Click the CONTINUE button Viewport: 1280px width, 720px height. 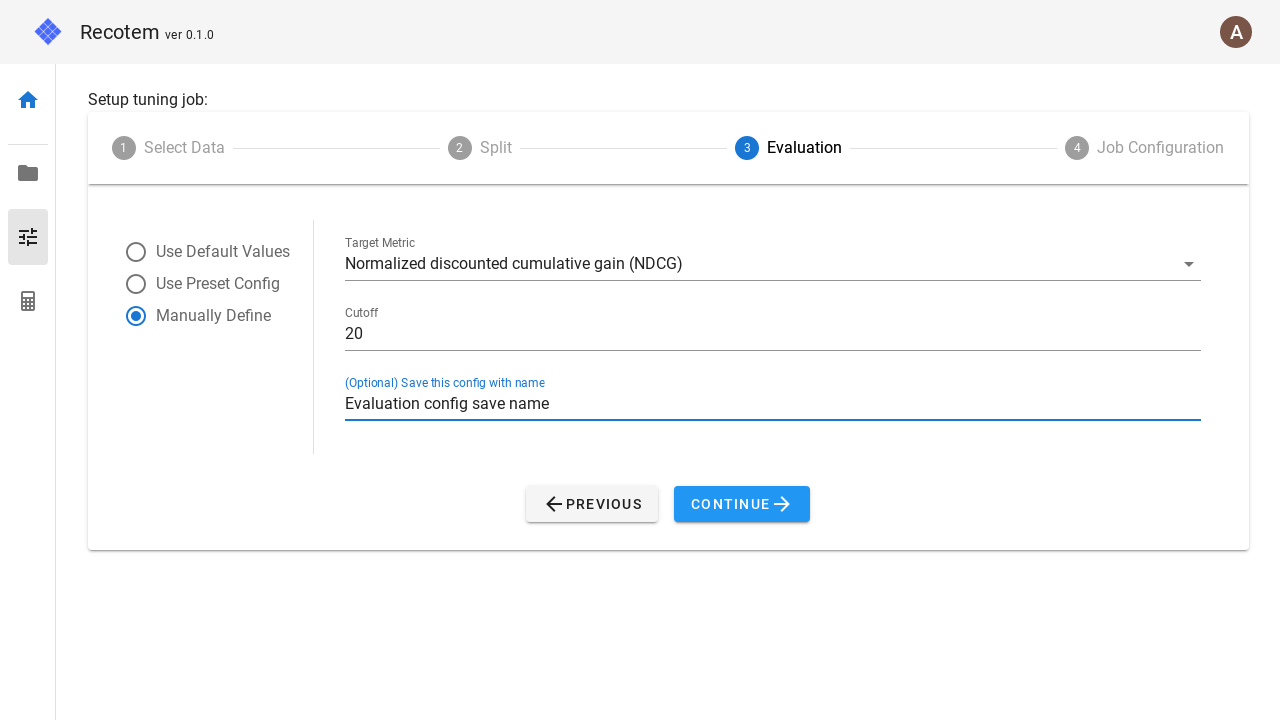[x=742, y=504]
